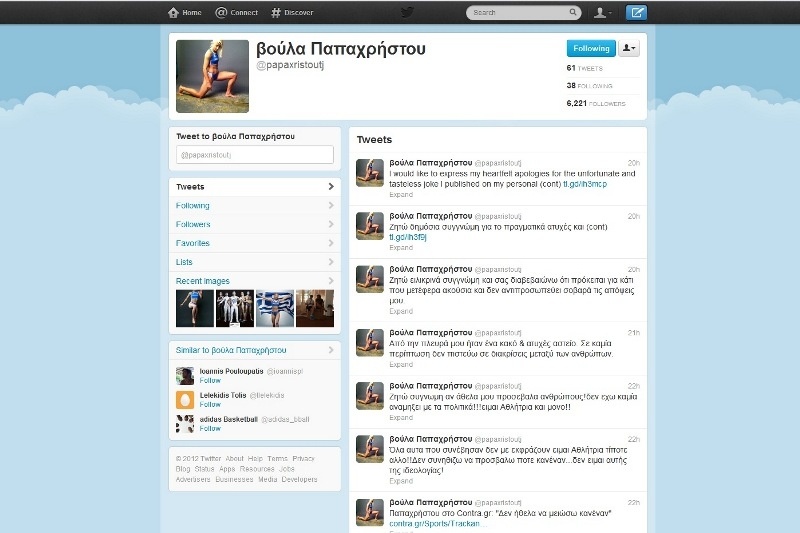Open footer Advertisers link
The width and height of the screenshot is (800, 533).
tap(193, 479)
